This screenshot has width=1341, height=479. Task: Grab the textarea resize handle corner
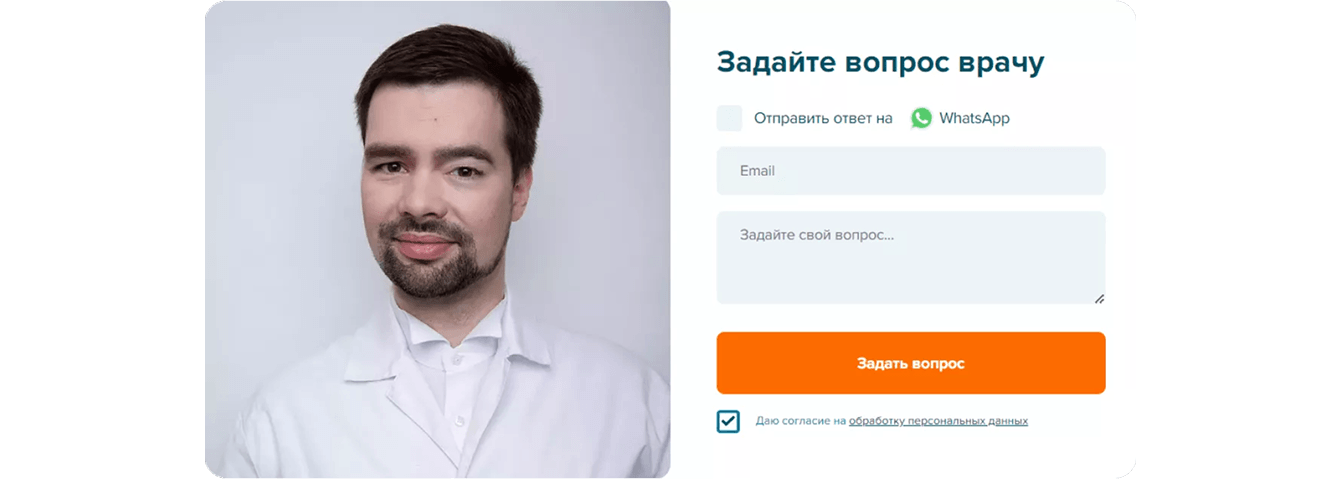click(1099, 297)
